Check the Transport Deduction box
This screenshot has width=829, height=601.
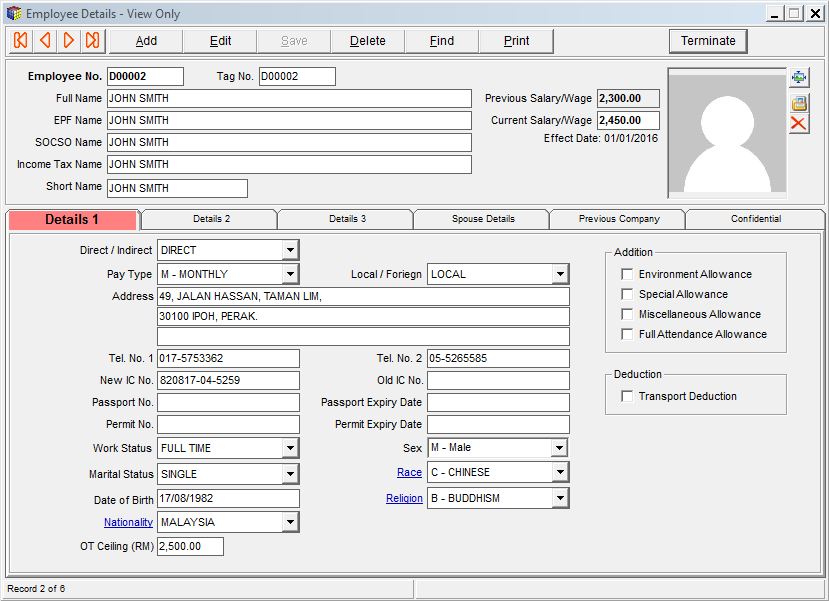627,396
